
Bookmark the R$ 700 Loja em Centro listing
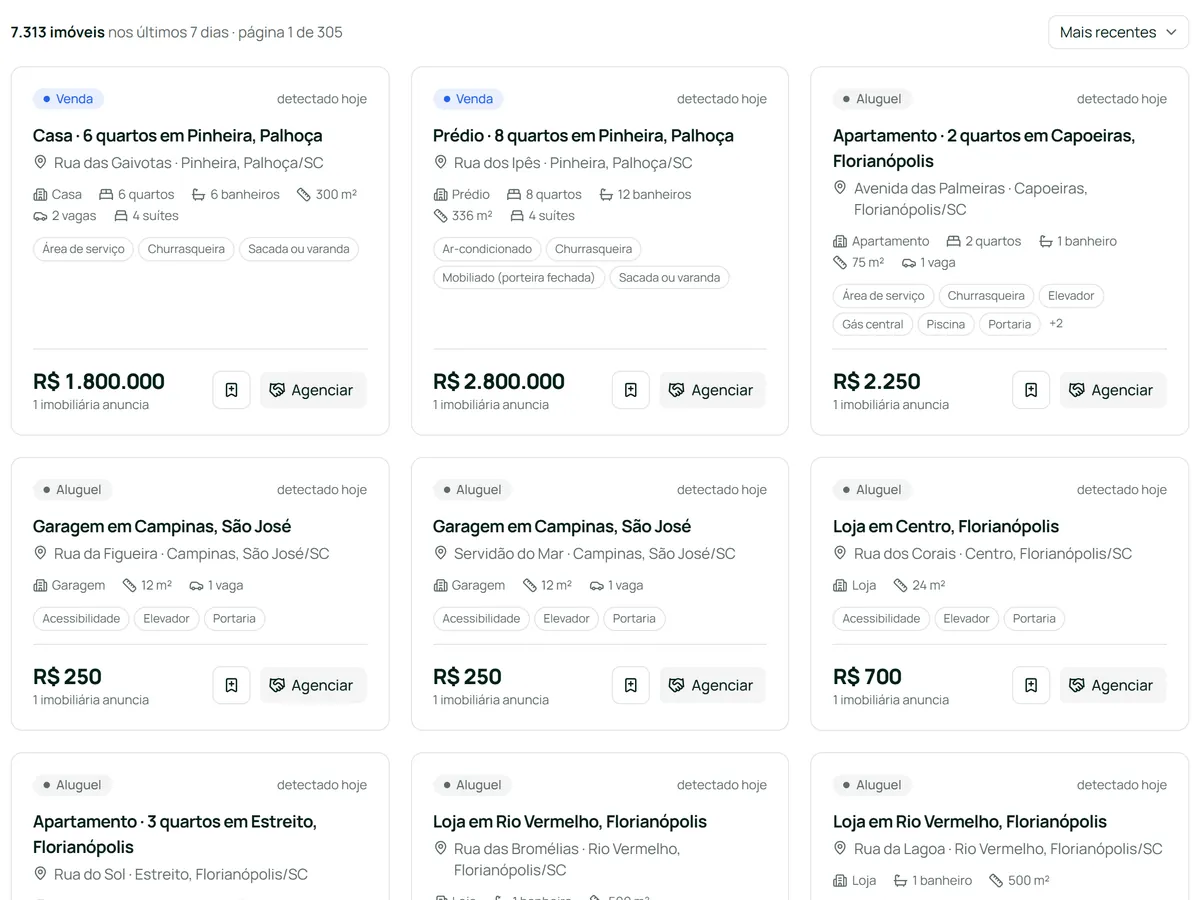pos(1031,685)
